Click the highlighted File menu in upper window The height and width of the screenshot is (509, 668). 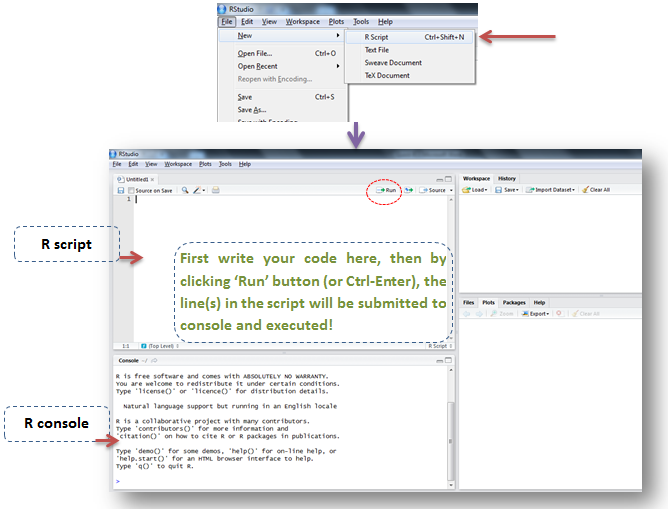click(227, 22)
